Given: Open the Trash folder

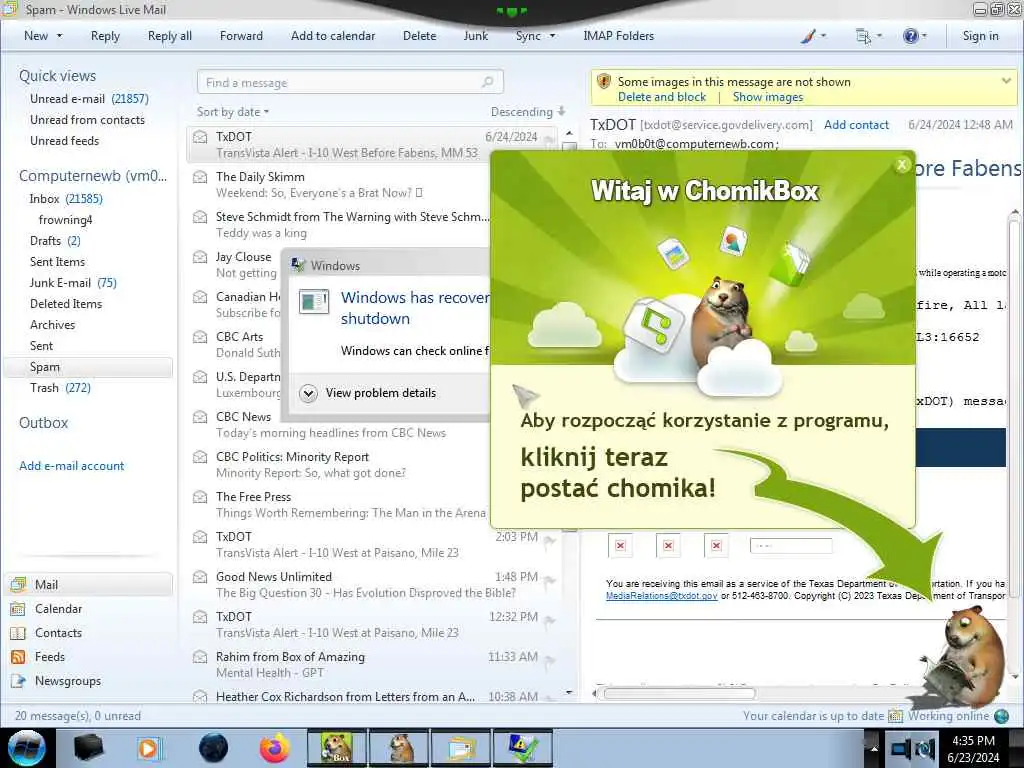Looking at the screenshot, I should (x=60, y=387).
